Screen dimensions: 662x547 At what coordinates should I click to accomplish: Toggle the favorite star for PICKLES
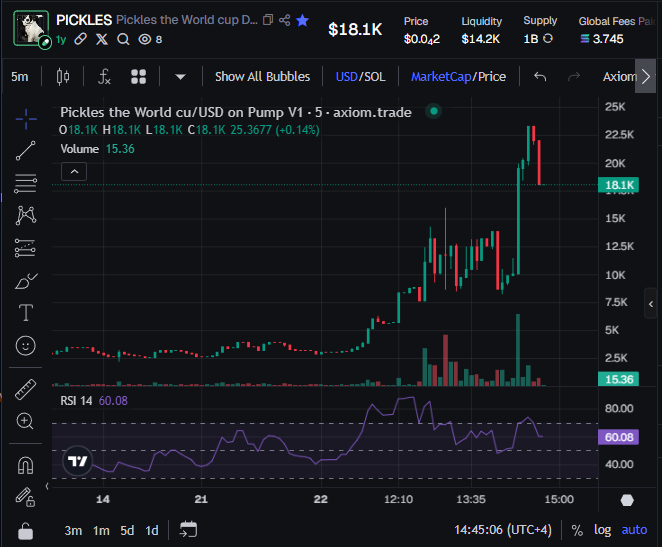[302, 20]
